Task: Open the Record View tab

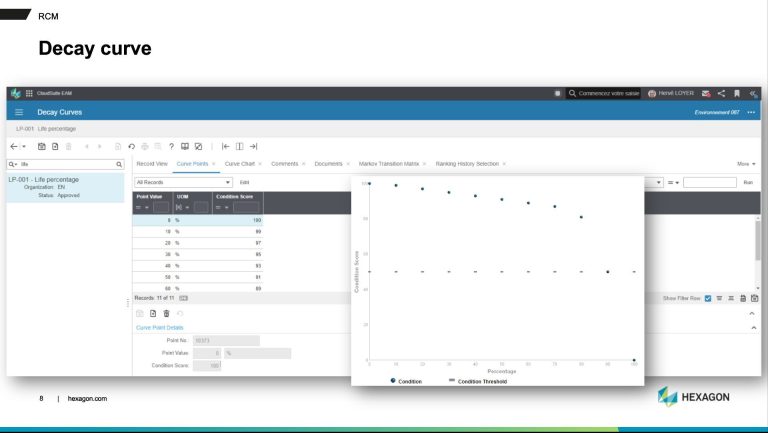Action: (x=152, y=163)
